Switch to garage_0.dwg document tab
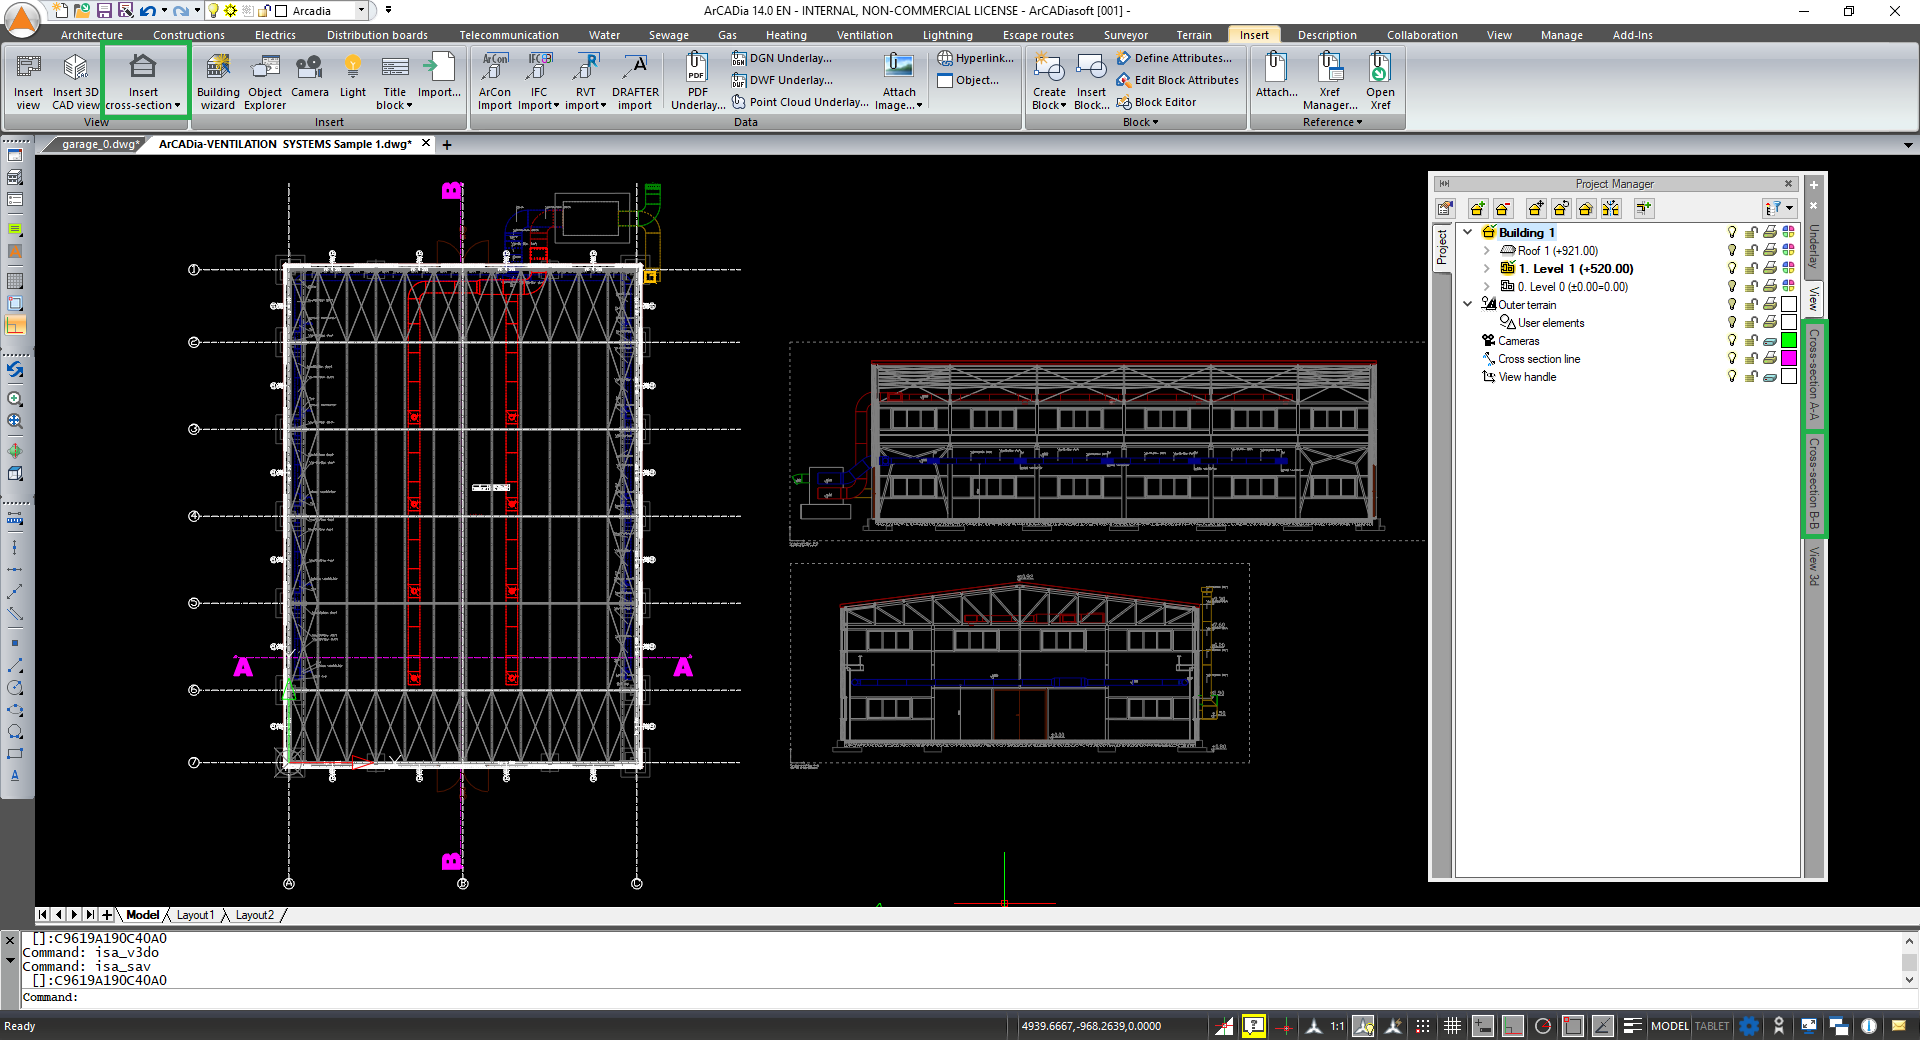The image size is (1920, 1040). [98, 144]
